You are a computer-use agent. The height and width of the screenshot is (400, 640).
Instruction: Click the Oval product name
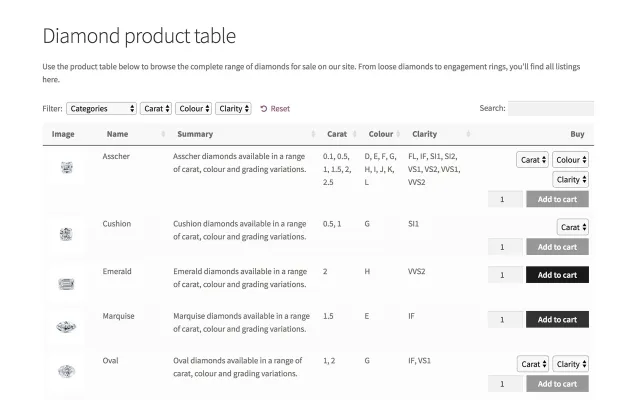(110, 360)
